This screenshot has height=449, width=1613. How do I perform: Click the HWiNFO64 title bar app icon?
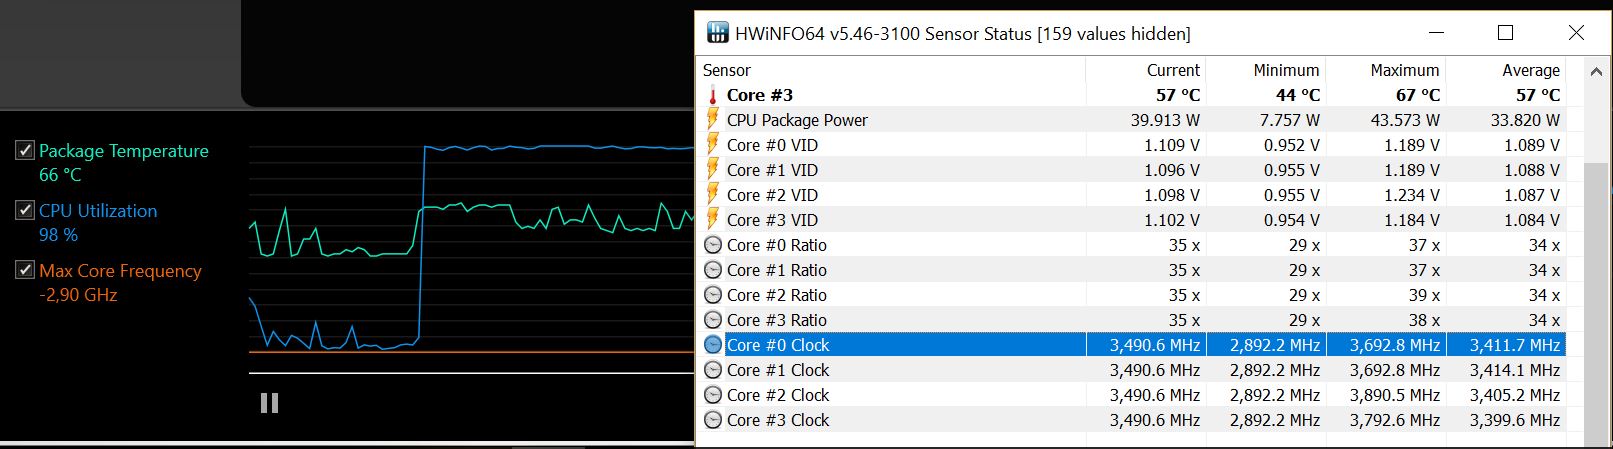click(718, 33)
